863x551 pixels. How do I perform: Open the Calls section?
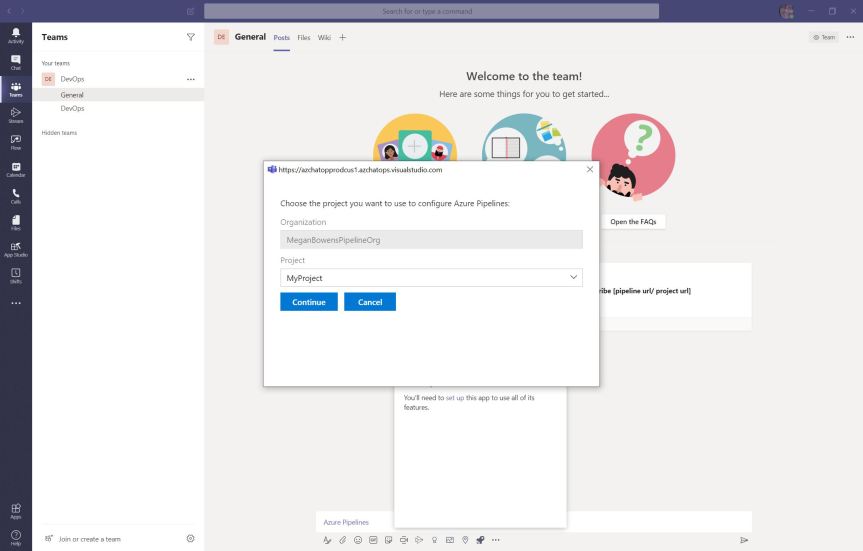pos(15,196)
